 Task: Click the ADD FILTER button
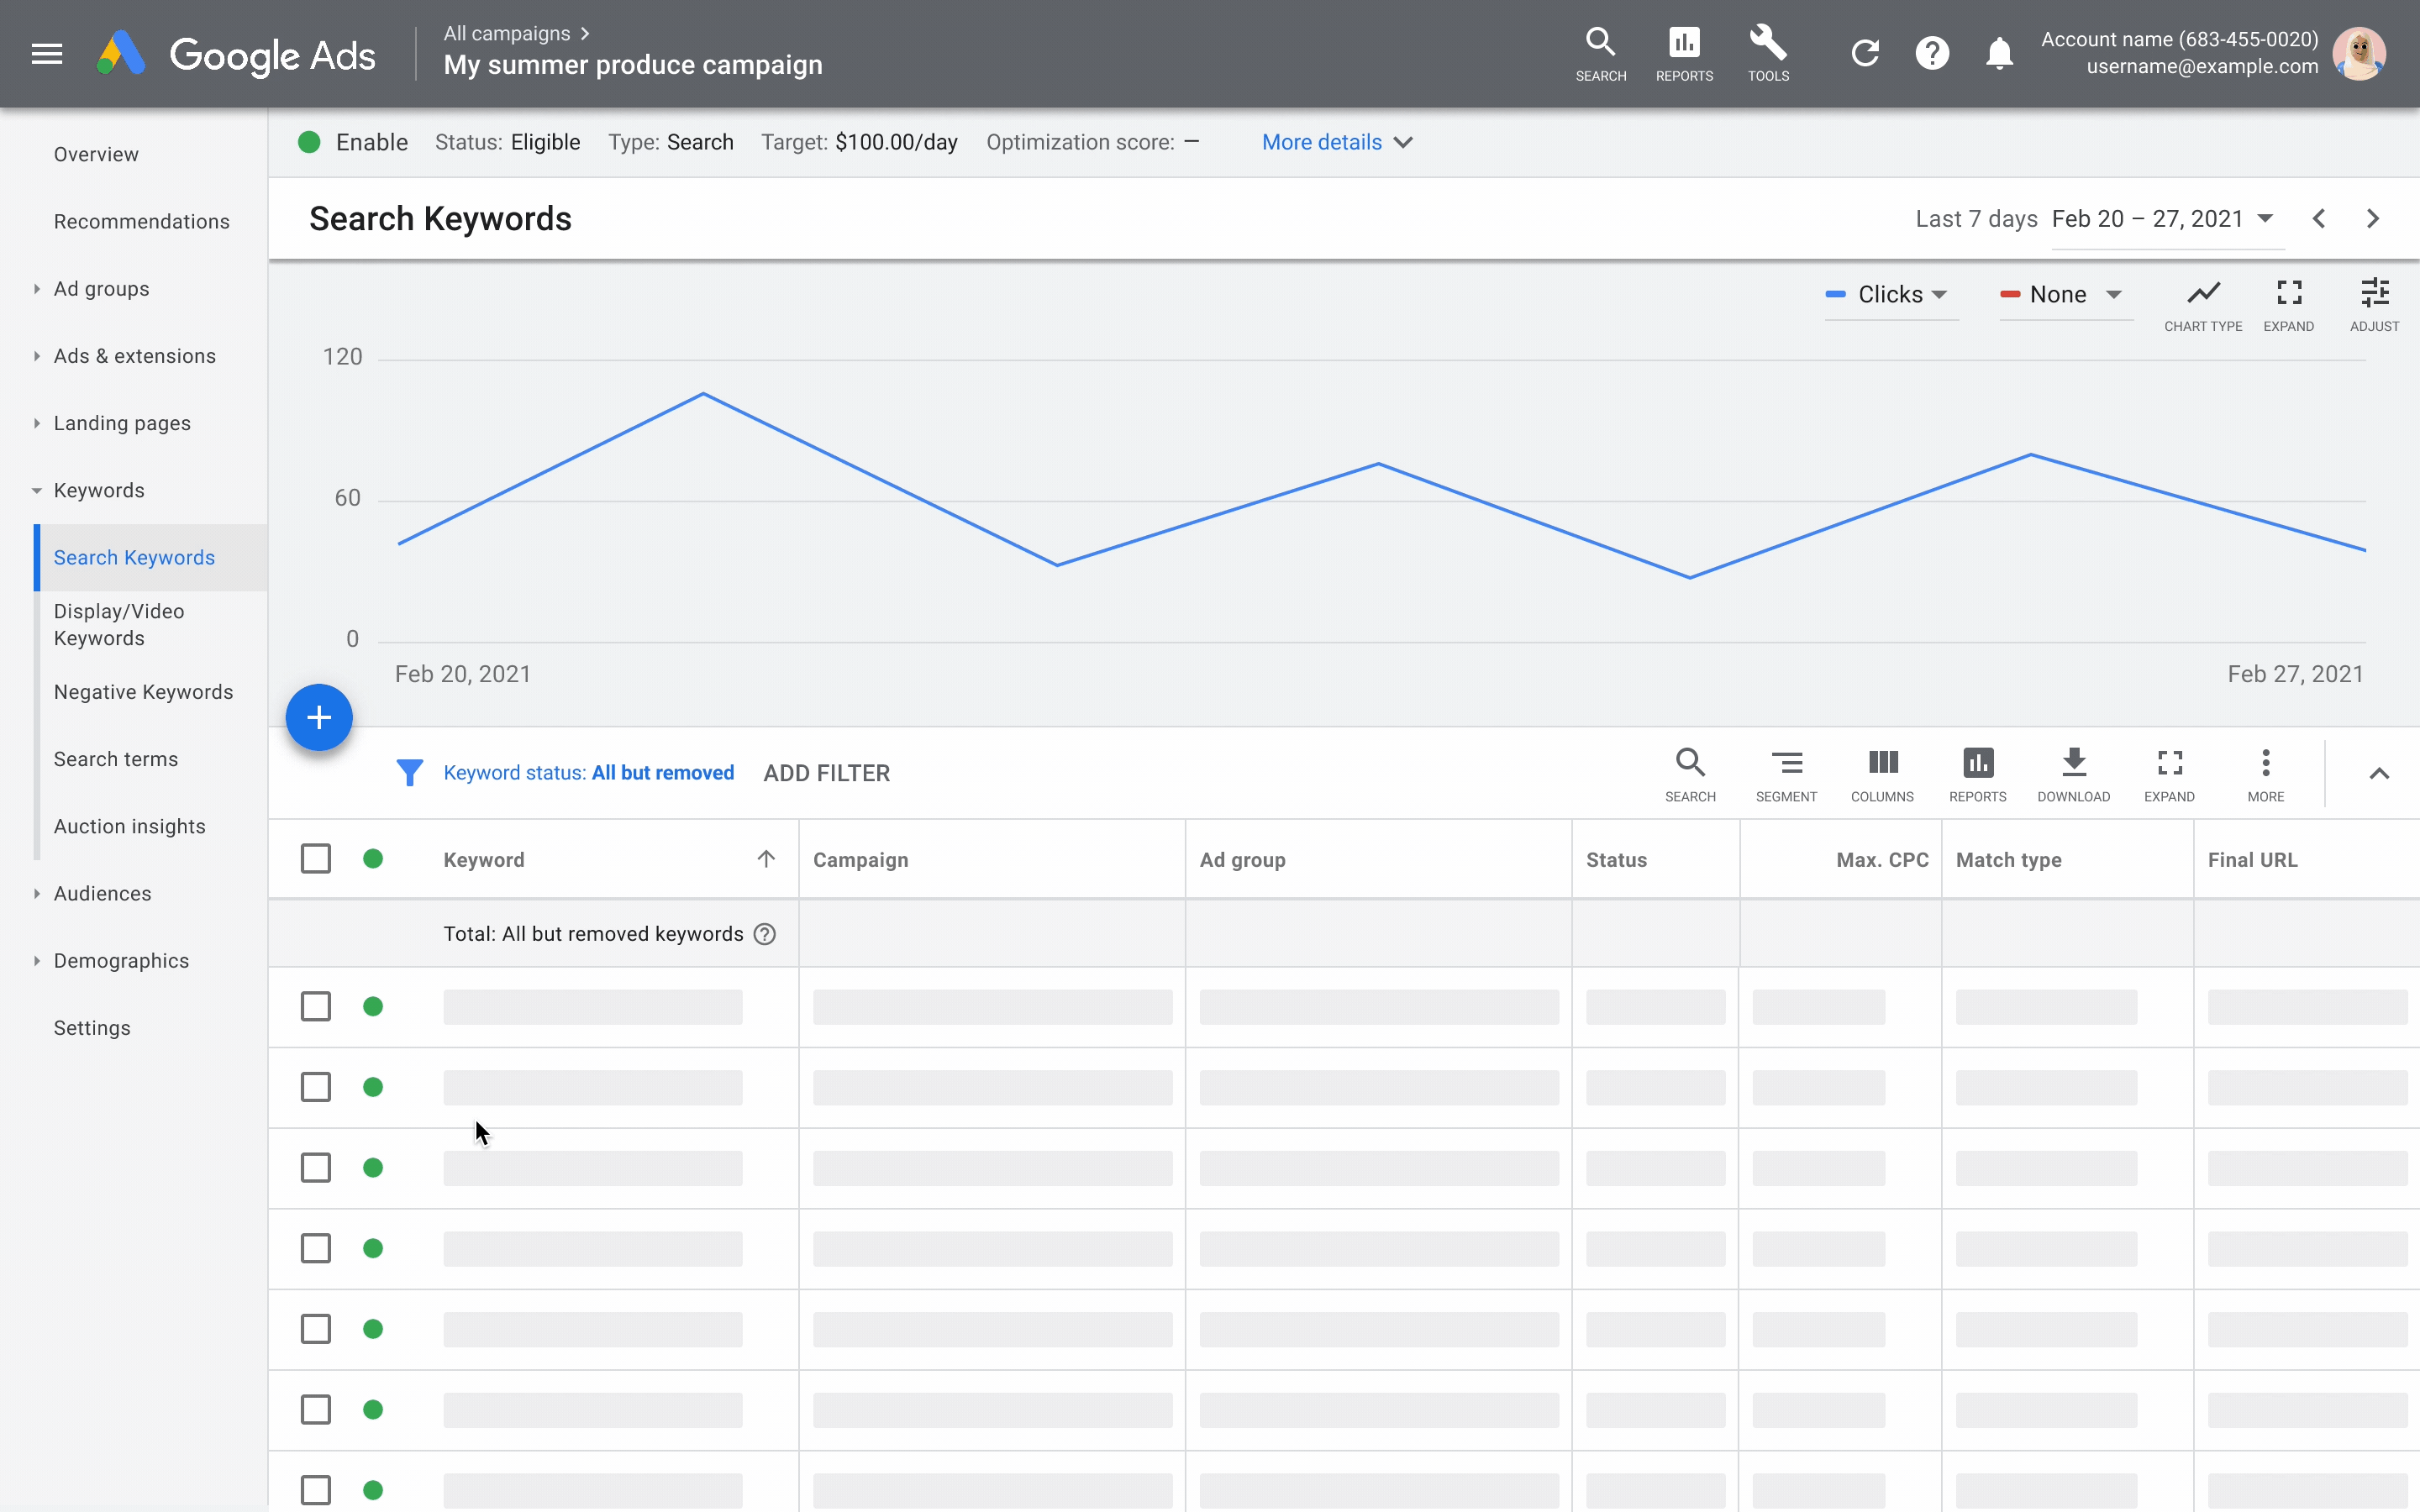point(826,772)
